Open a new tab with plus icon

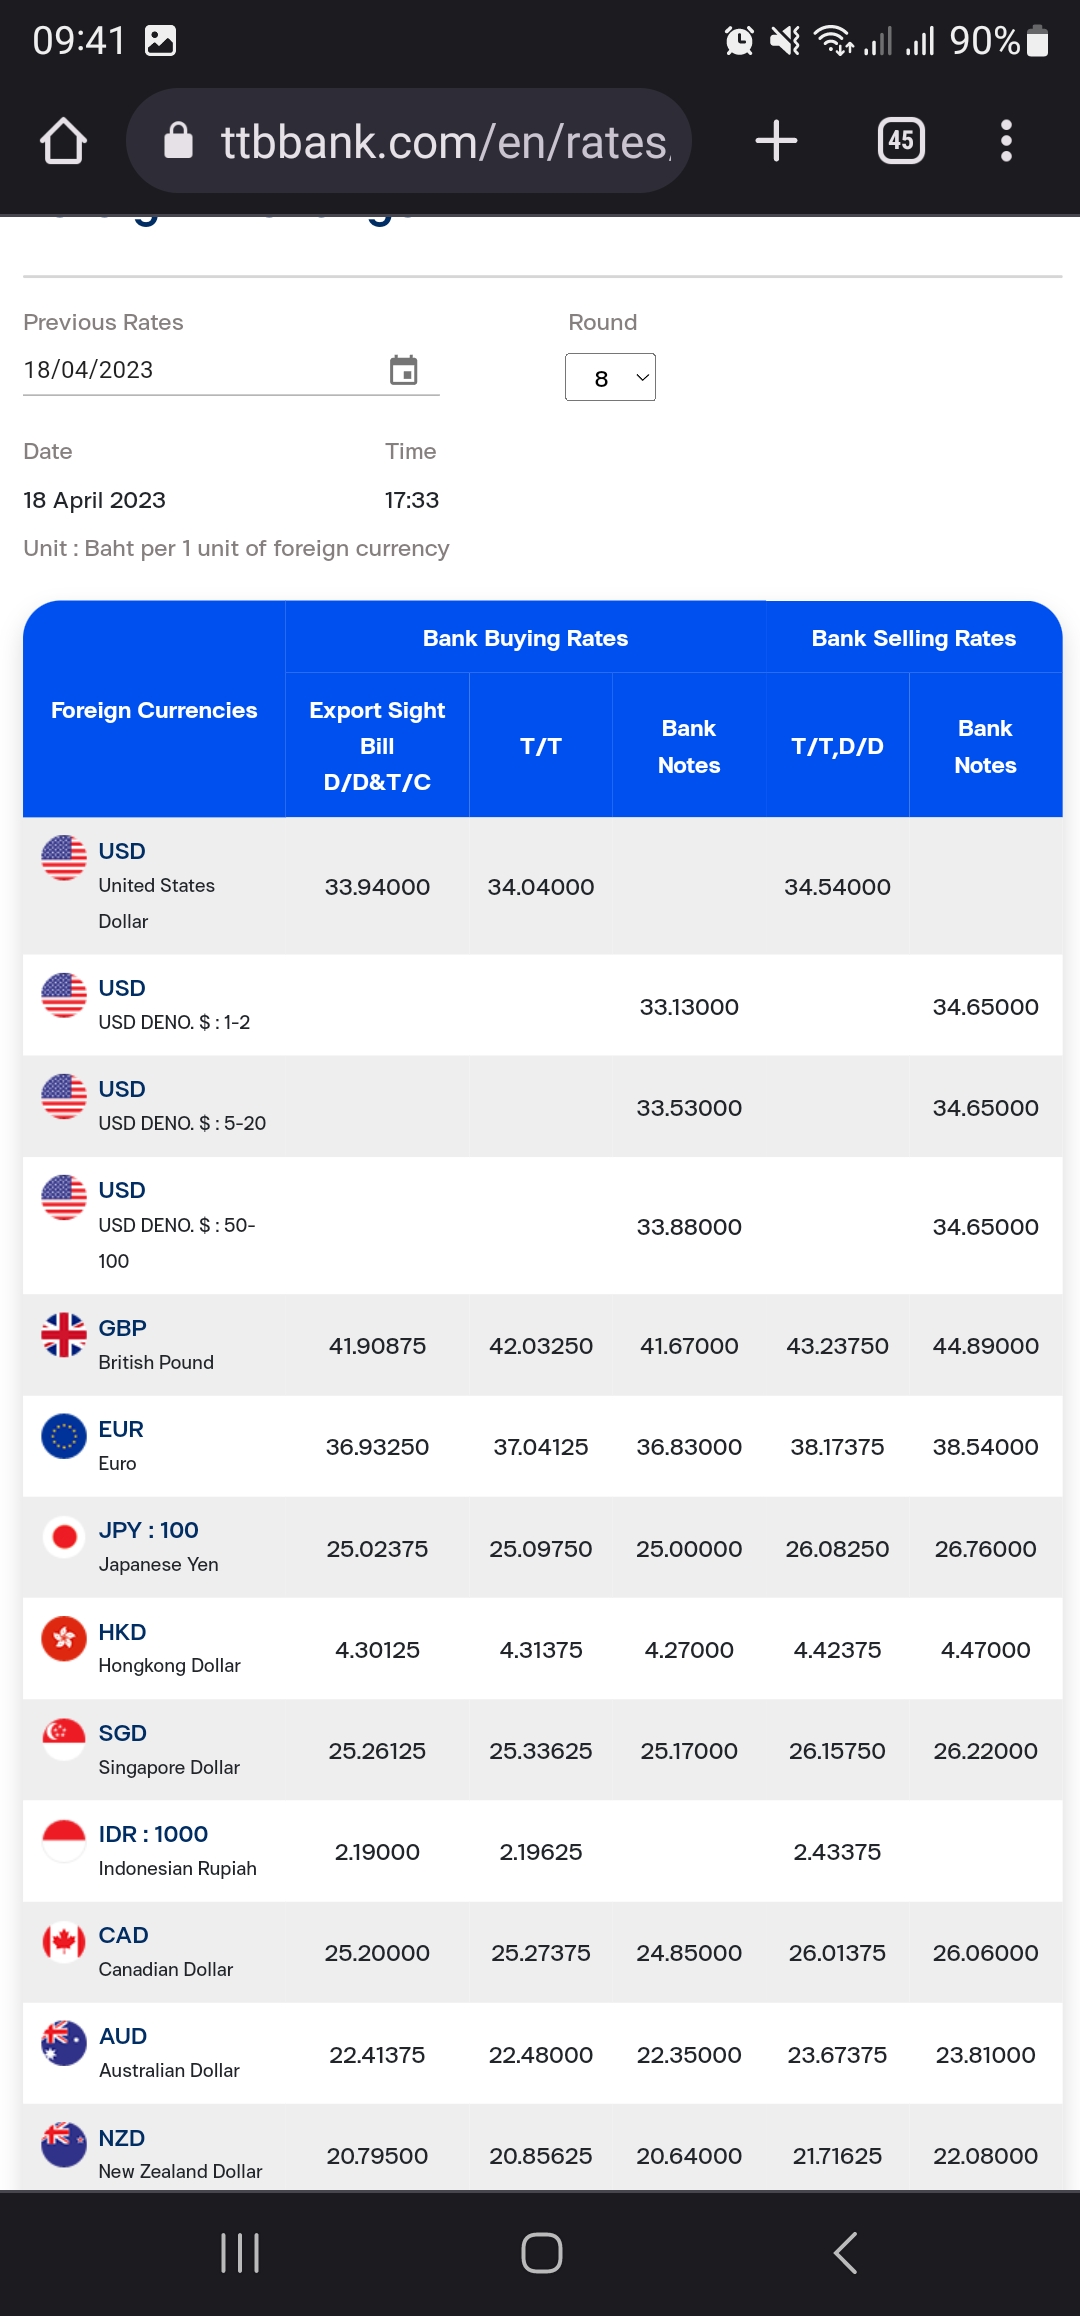[776, 141]
